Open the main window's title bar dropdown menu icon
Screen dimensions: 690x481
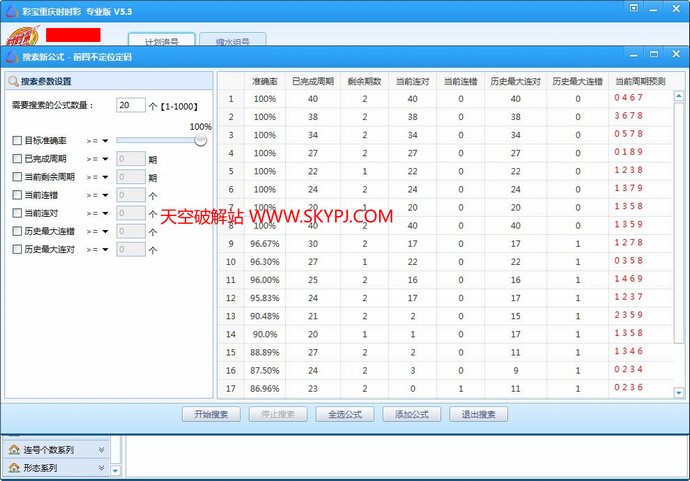coord(632,8)
